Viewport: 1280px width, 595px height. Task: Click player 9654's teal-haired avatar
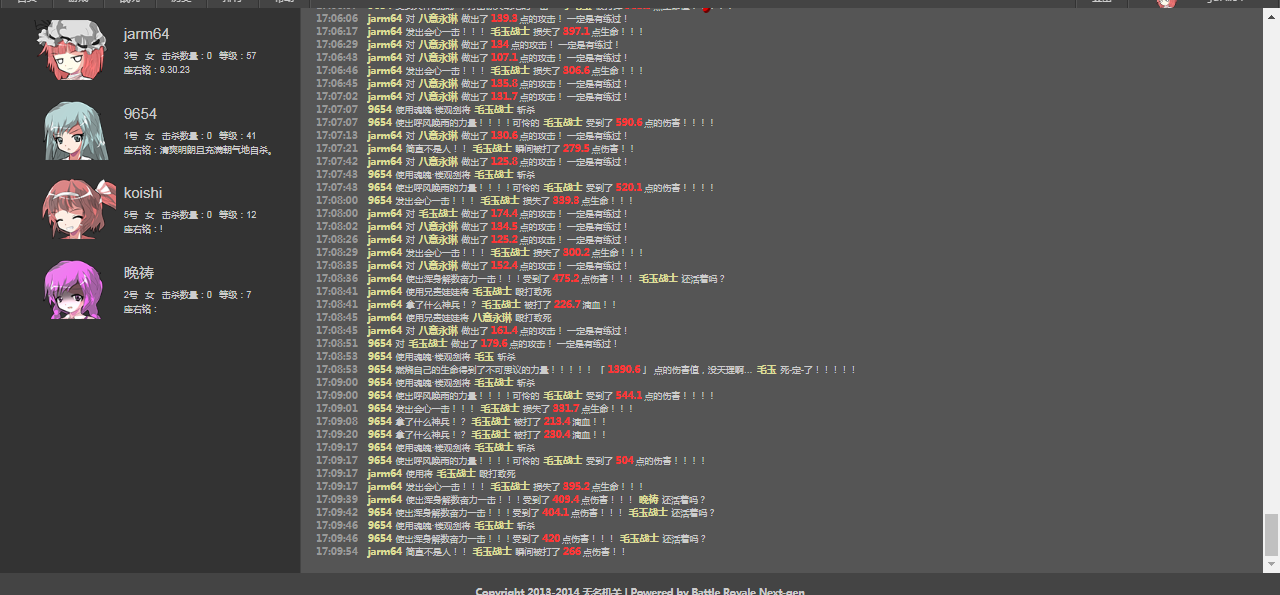[x=72, y=130]
